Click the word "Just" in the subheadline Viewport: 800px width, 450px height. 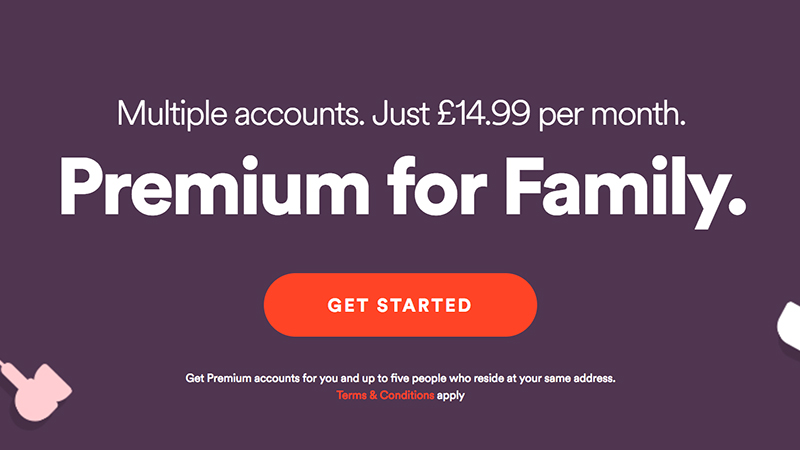click(400, 113)
